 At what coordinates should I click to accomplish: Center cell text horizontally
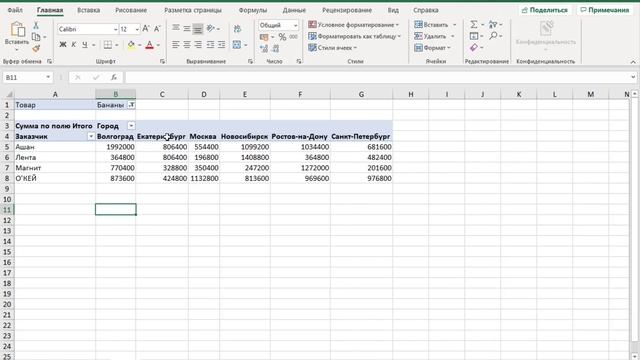click(x=187, y=44)
